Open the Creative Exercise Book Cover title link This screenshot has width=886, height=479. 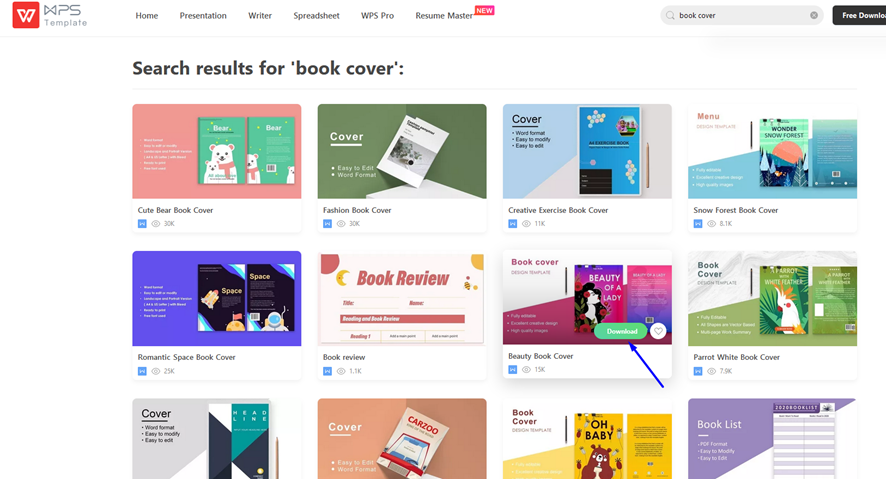(x=558, y=210)
